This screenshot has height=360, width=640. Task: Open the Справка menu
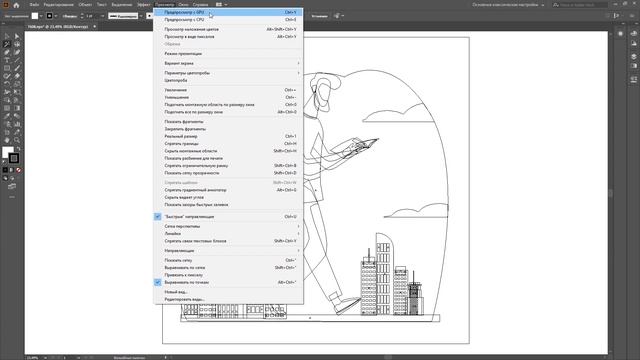coord(200,5)
